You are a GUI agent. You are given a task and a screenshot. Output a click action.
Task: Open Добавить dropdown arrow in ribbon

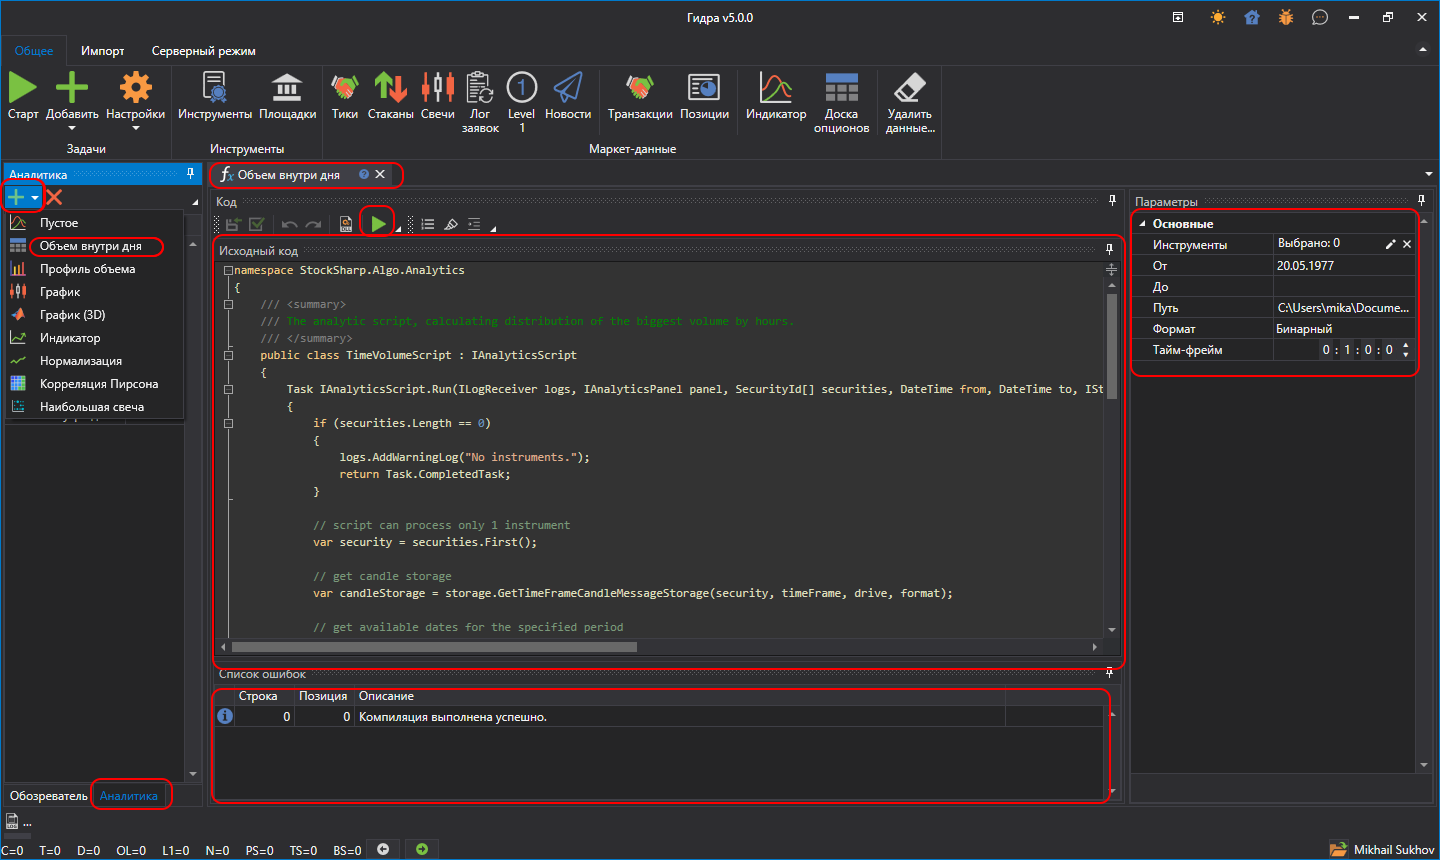click(x=72, y=128)
